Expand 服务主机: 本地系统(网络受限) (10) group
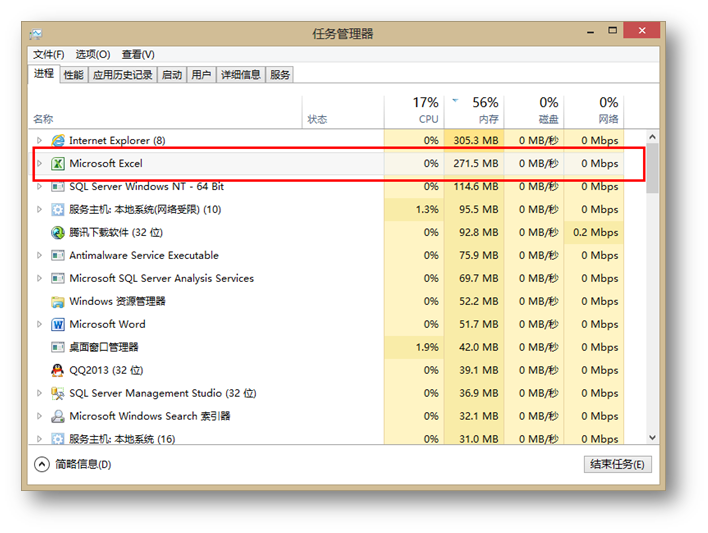 click(39, 210)
